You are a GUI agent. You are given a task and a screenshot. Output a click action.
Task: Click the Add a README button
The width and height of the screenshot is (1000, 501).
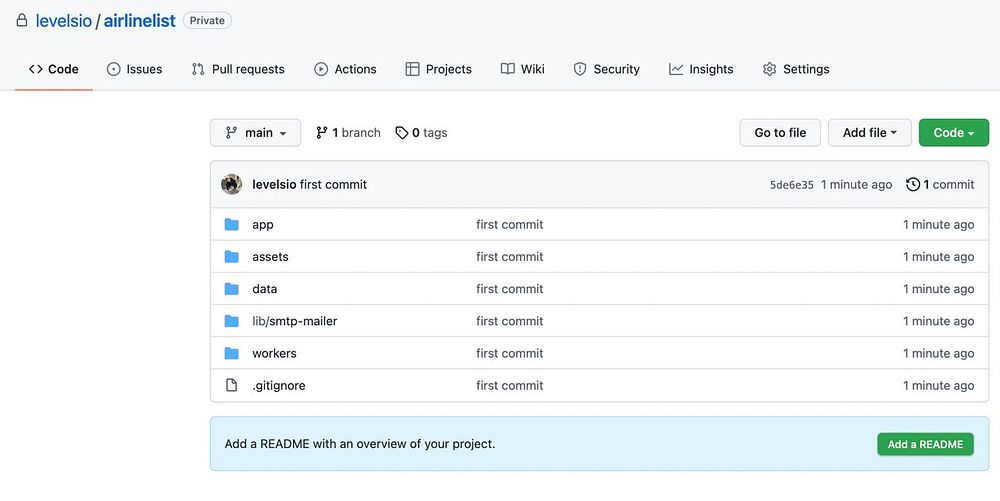coord(925,444)
